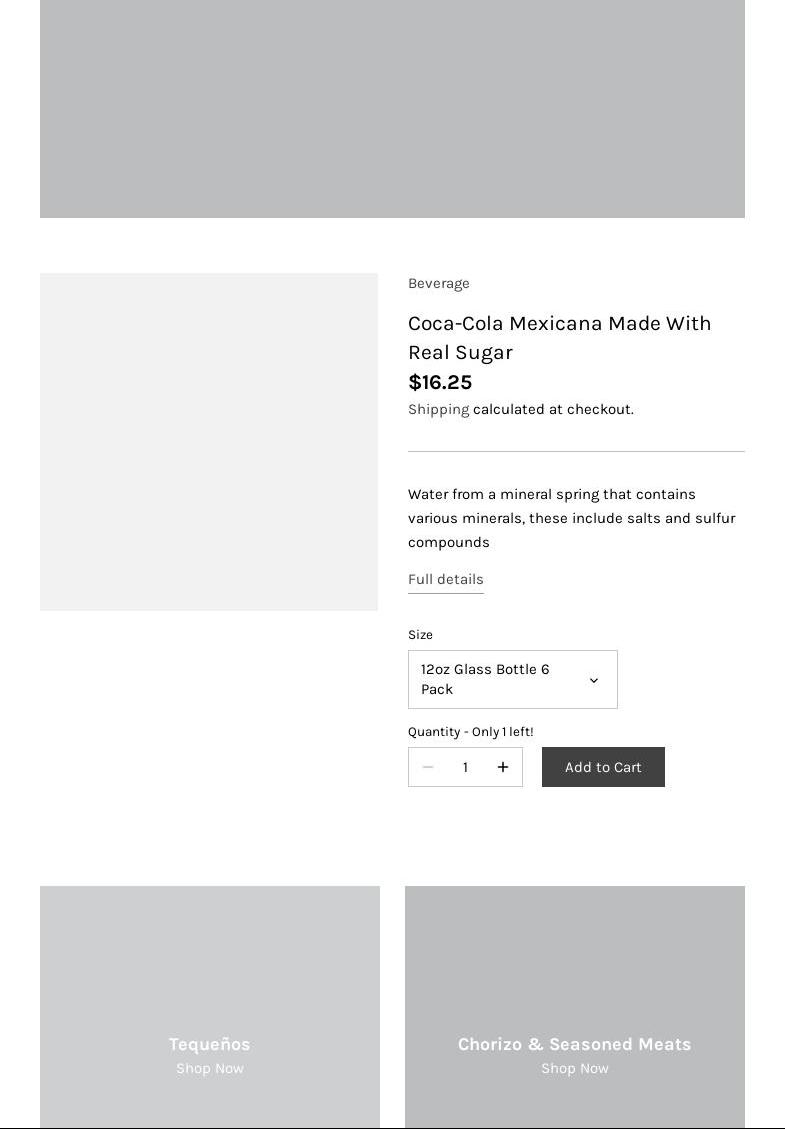Open the Shipping policy link
Viewport: 785px width, 1129px height.
(x=438, y=409)
